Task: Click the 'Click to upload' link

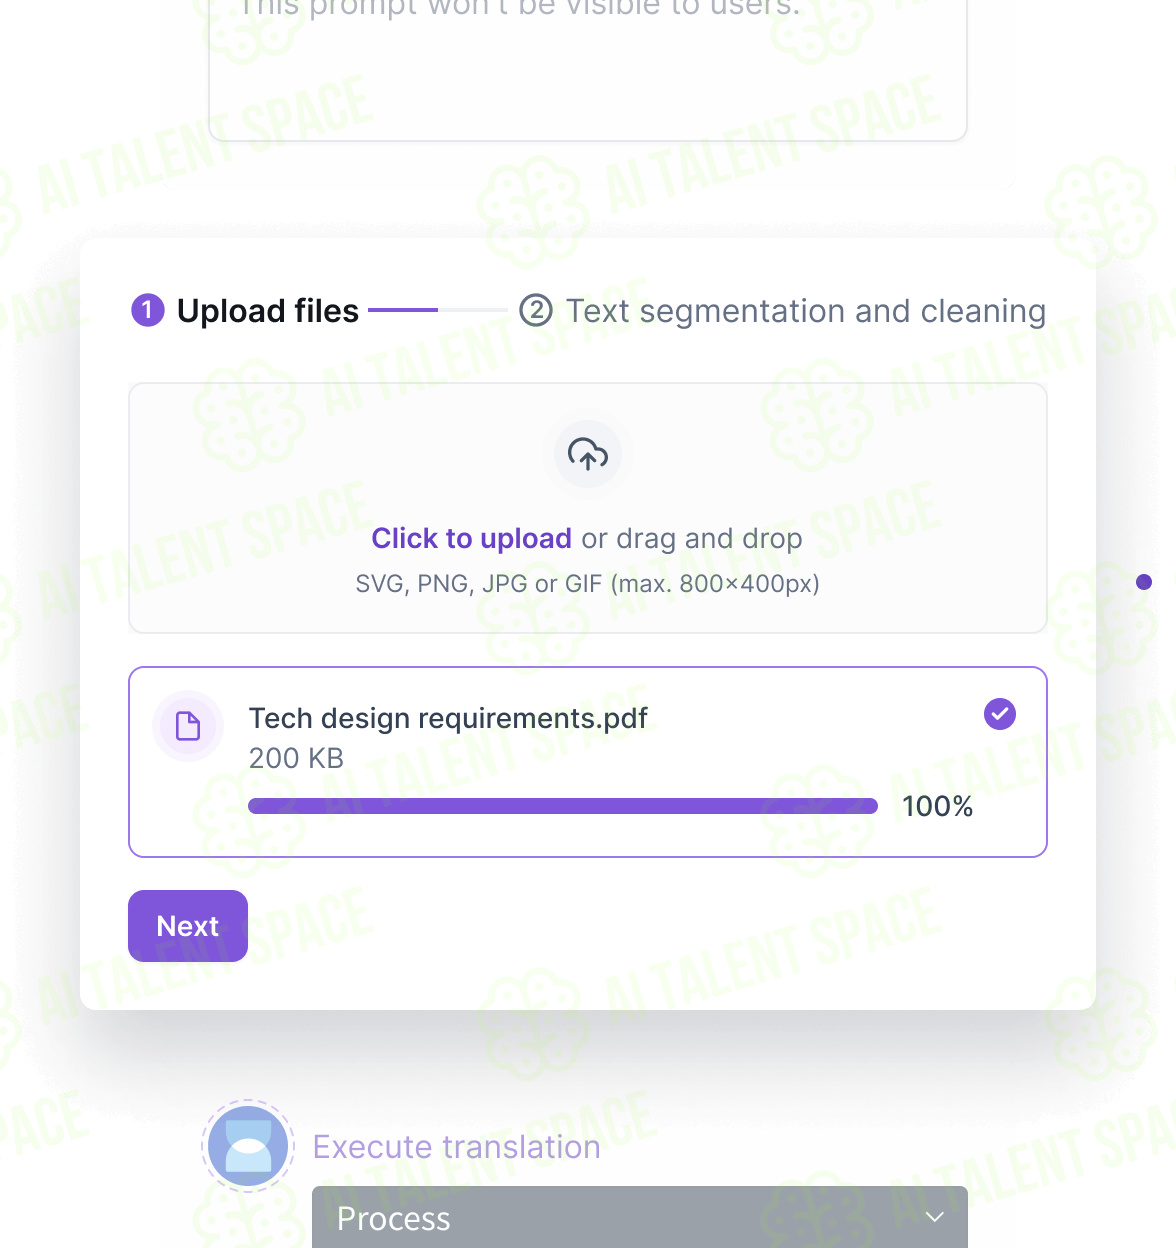Action: tap(472, 538)
